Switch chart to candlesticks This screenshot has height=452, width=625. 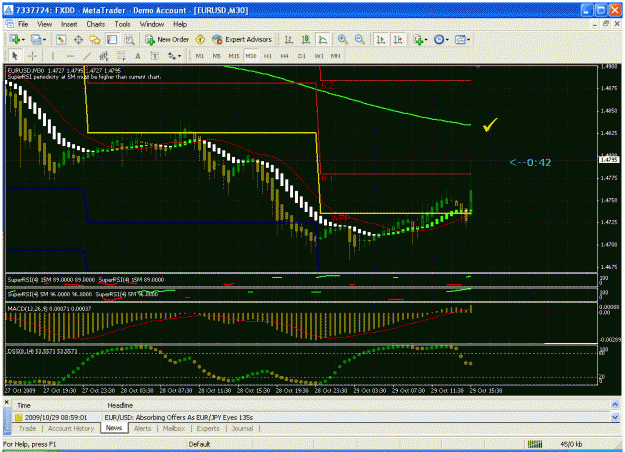click(306, 39)
